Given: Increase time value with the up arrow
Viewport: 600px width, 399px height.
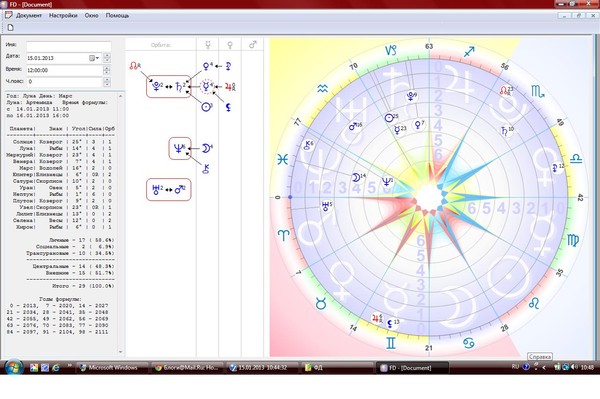Looking at the screenshot, I should point(107,68).
